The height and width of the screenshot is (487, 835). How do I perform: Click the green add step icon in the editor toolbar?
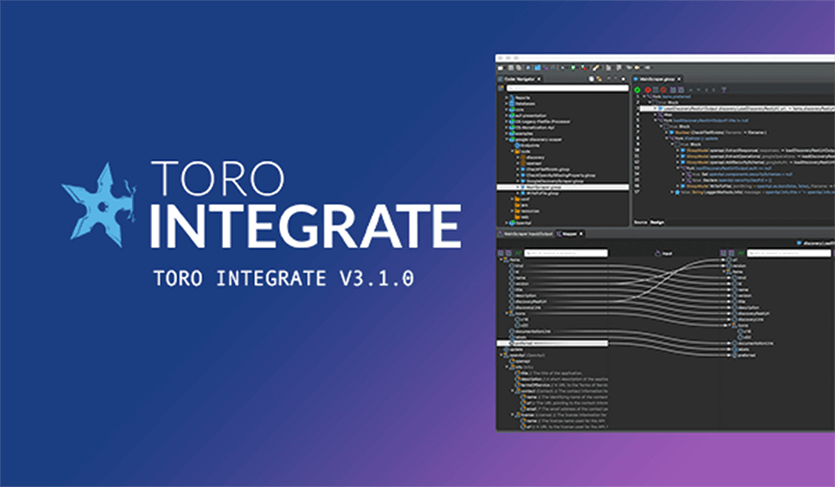tap(637, 90)
